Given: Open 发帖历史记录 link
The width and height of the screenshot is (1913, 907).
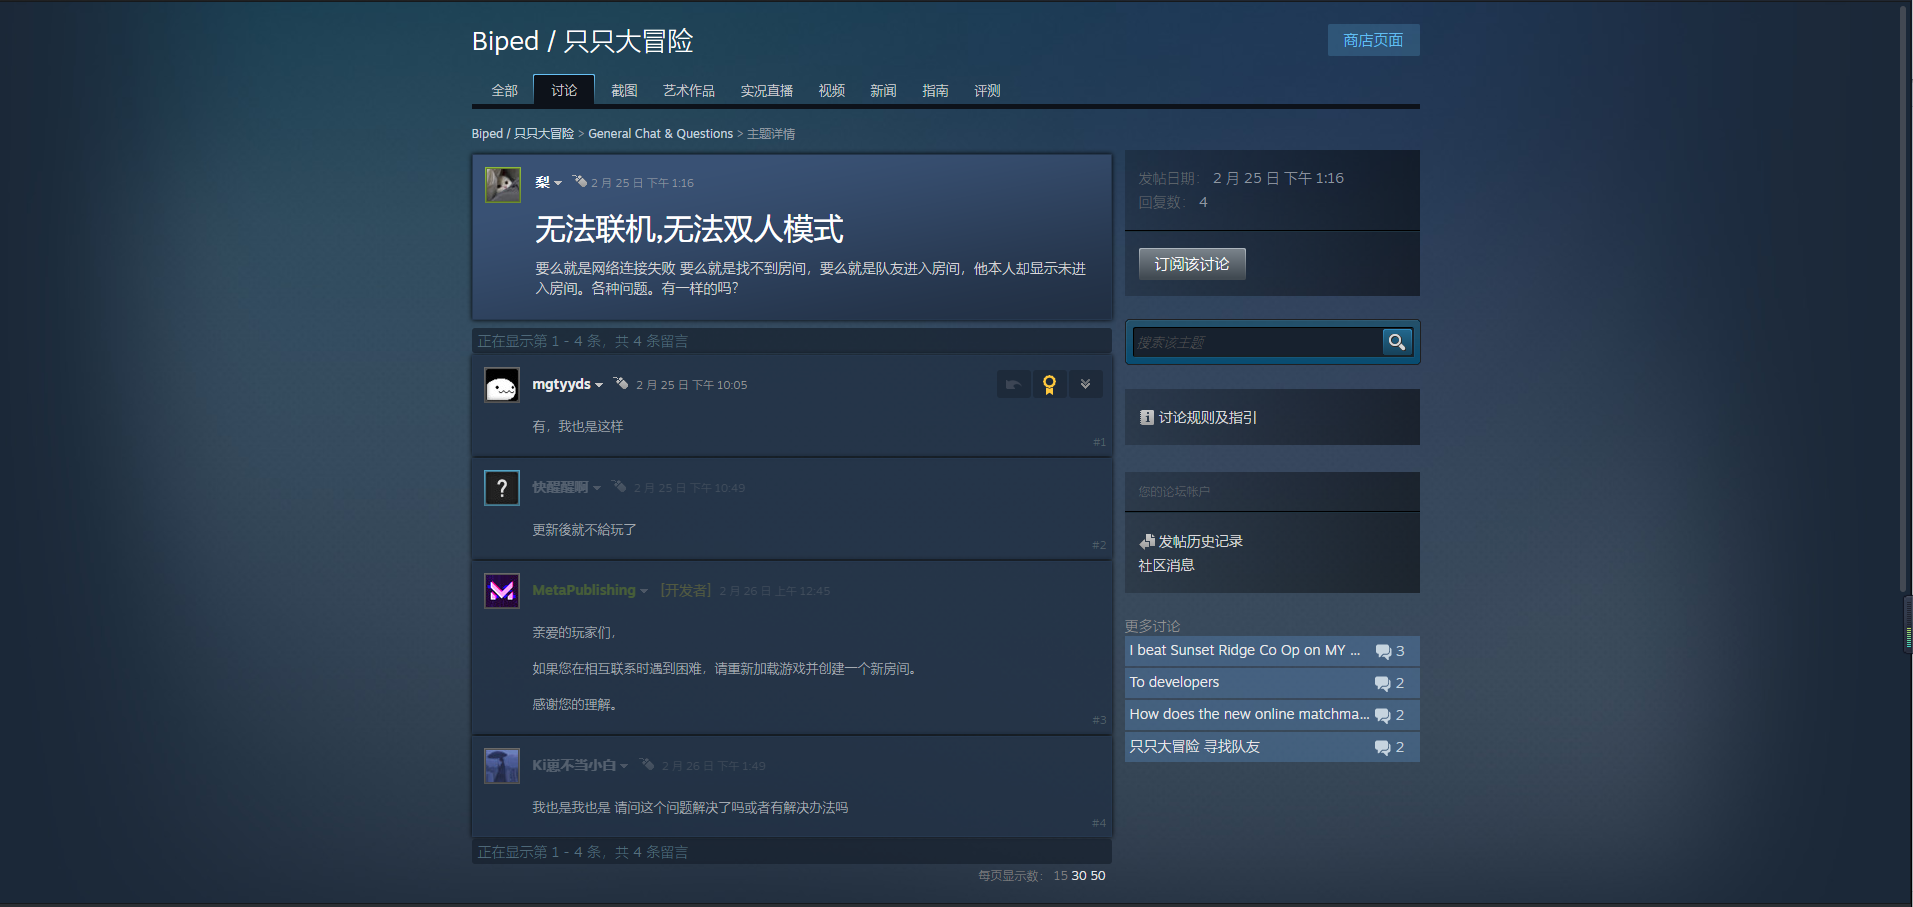Looking at the screenshot, I should (1200, 541).
